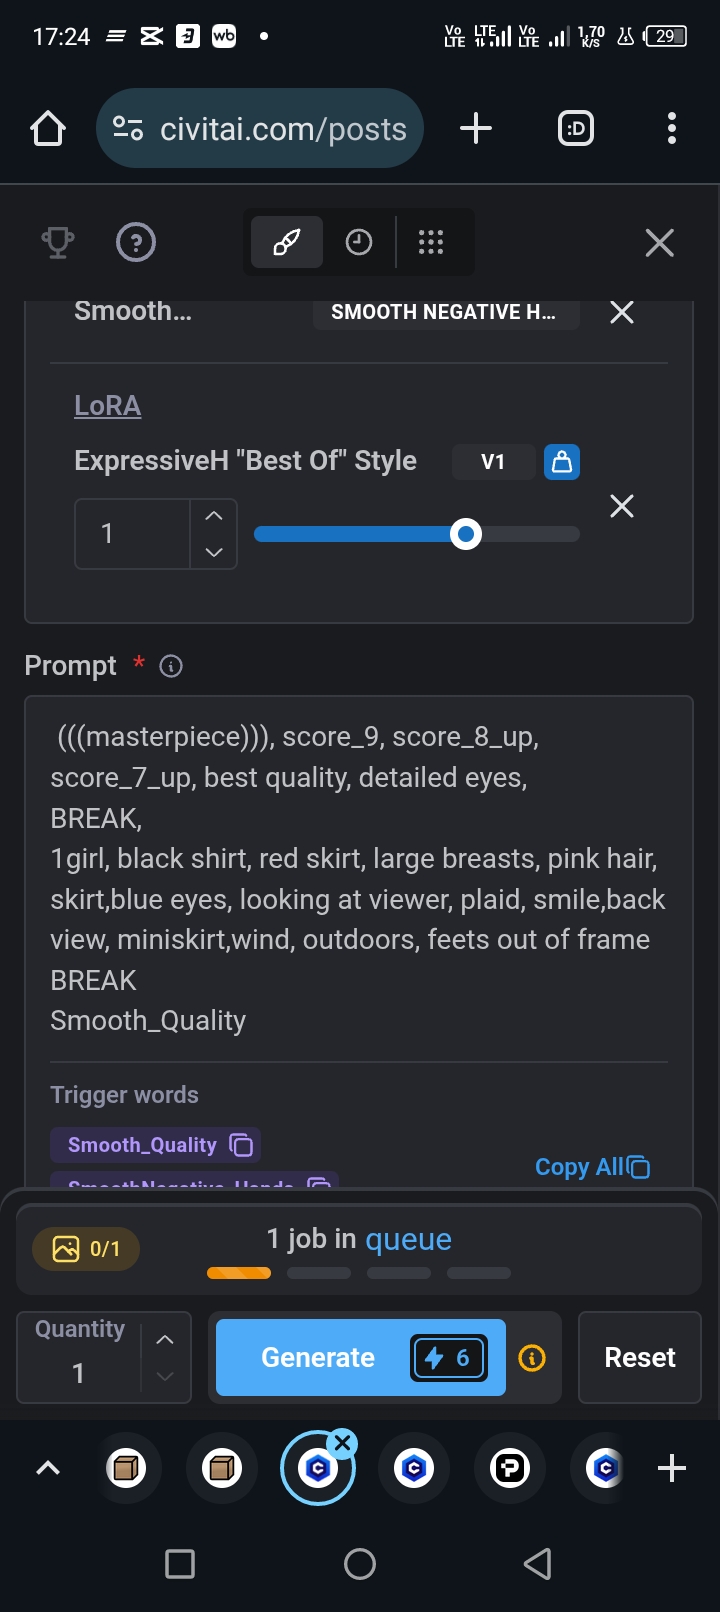
Task: Focus the Prompt text field
Action: point(358,878)
